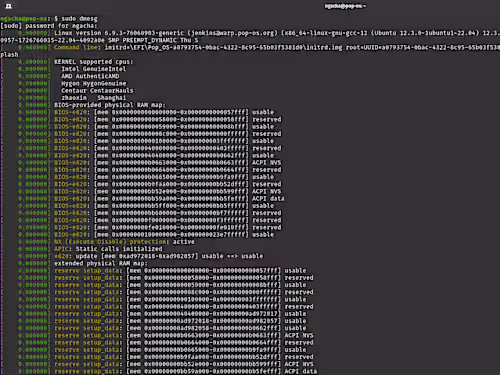Click 'BIOS-provided physical RAM map:' line

(x=110, y=105)
